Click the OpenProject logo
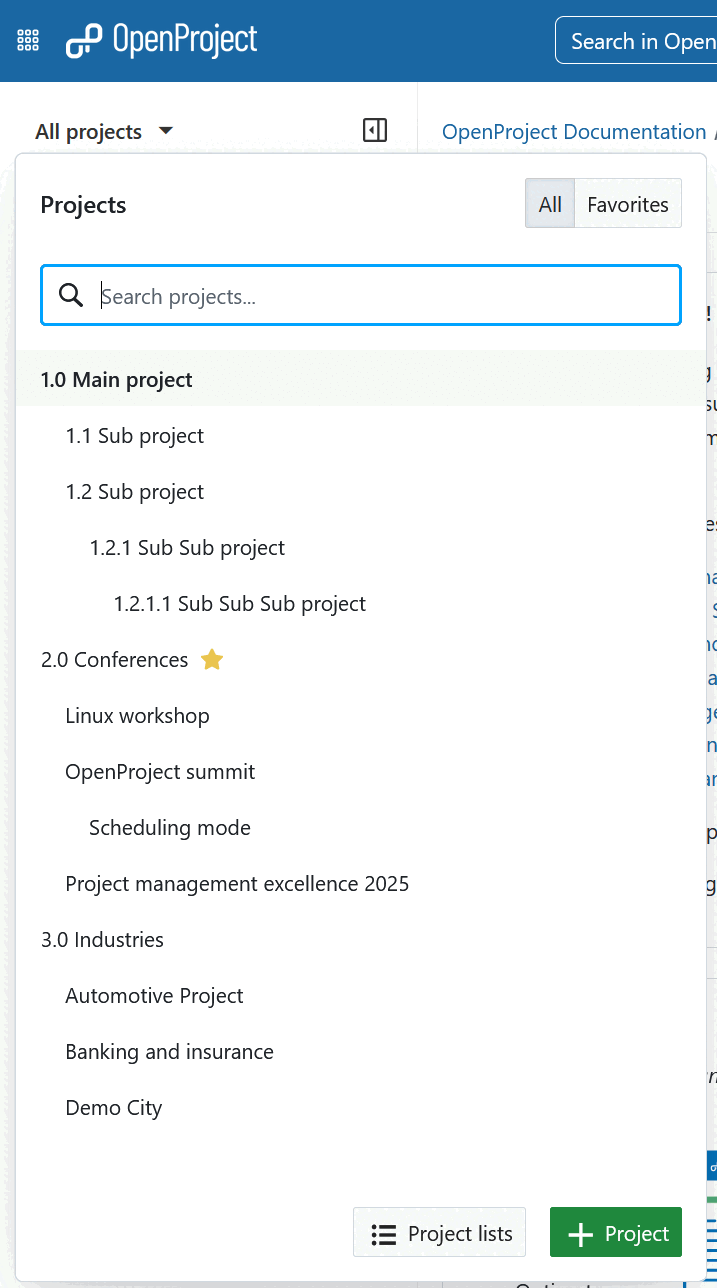 point(160,40)
